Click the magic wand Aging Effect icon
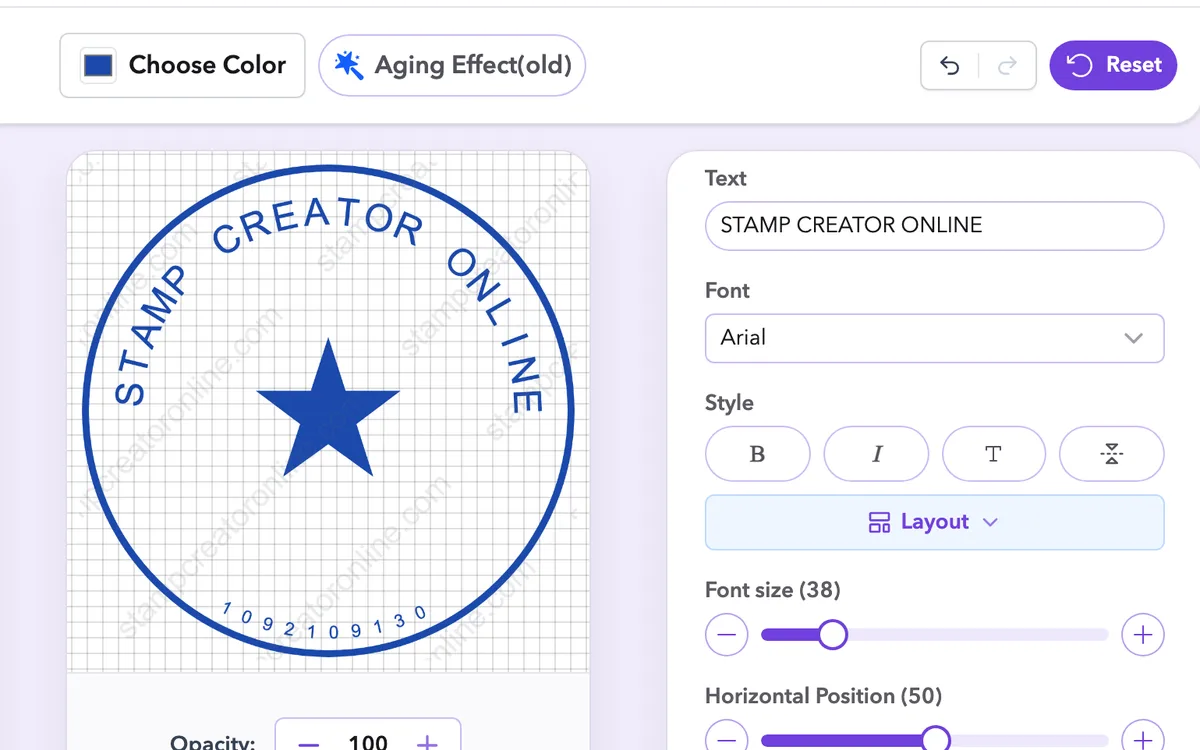Image resolution: width=1200 pixels, height=750 pixels. click(x=348, y=65)
